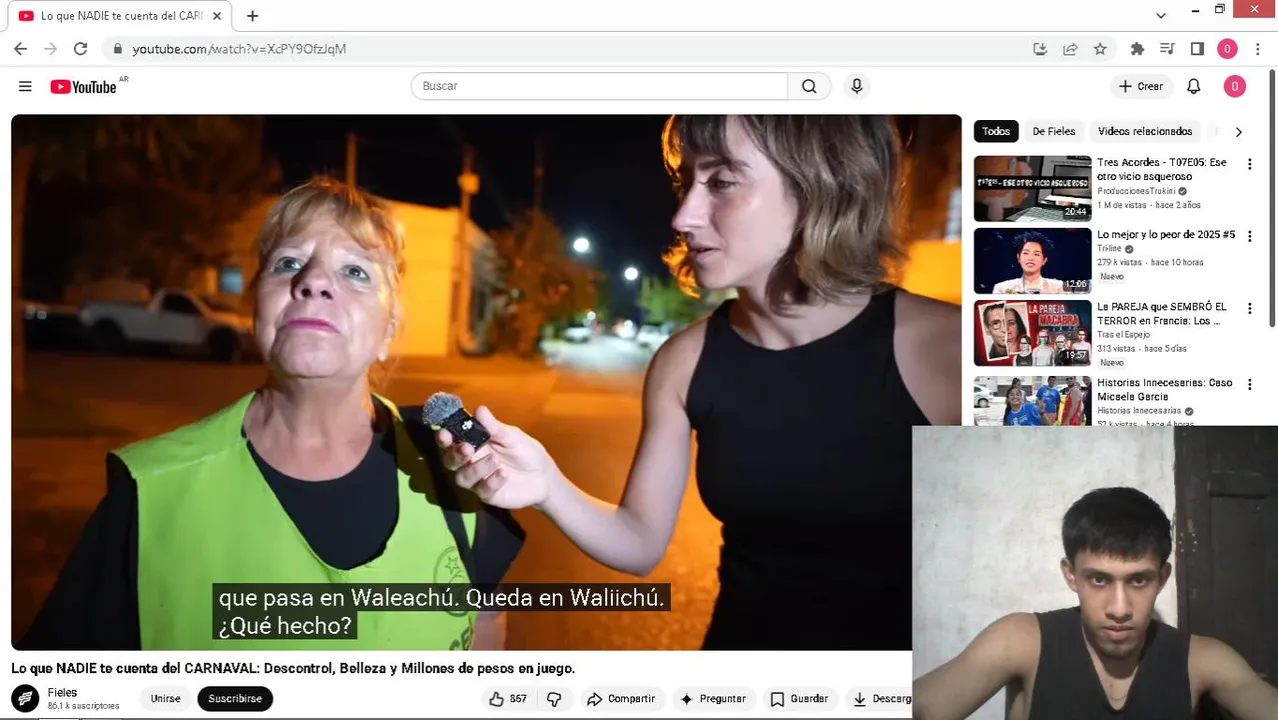This screenshot has height=720, width=1278.
Task: Like the video with thumbs up
Action: pyautogui.click(x=508, y=699)
